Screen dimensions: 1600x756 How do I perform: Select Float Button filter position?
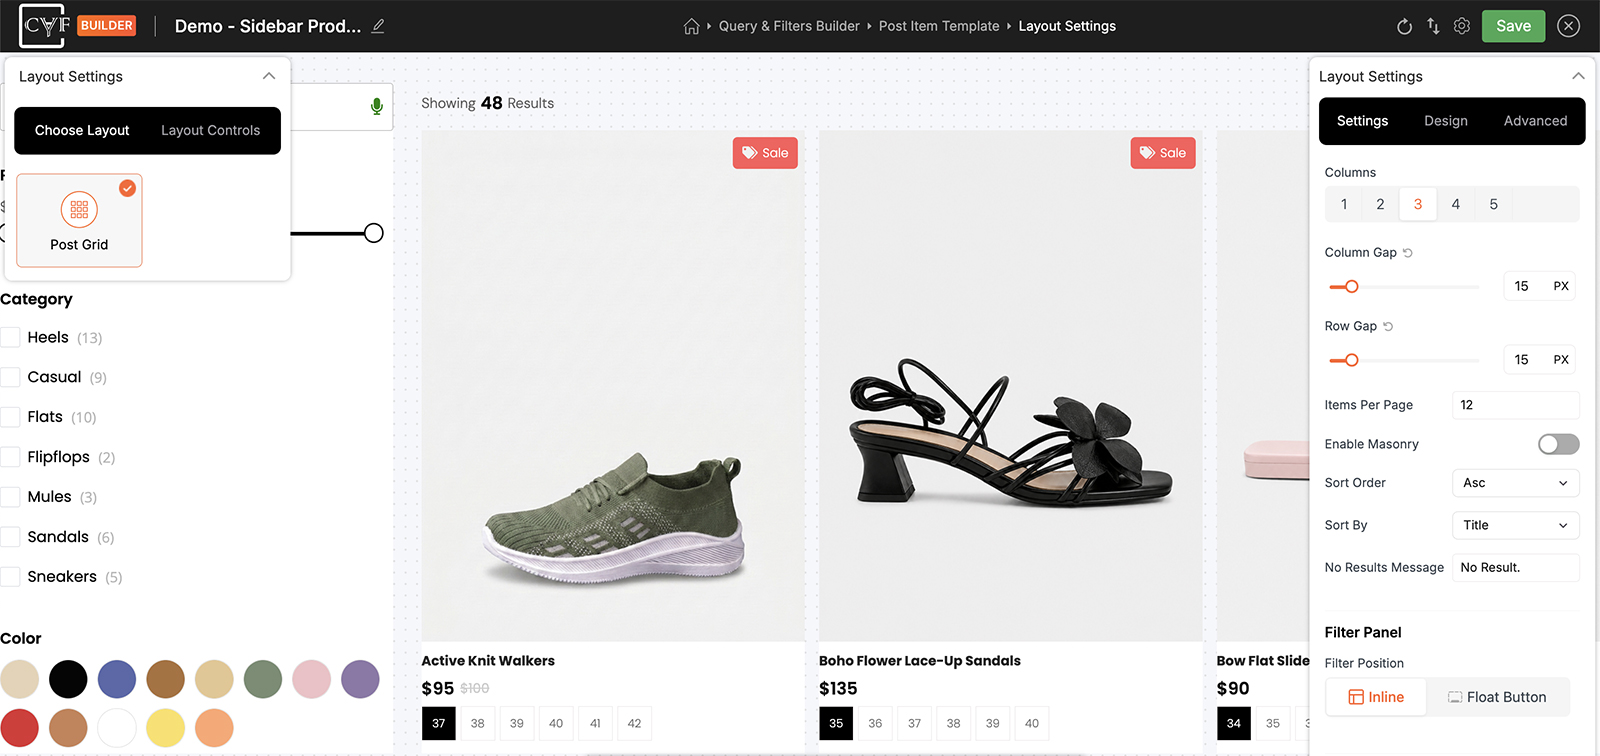pos(1497,697)
